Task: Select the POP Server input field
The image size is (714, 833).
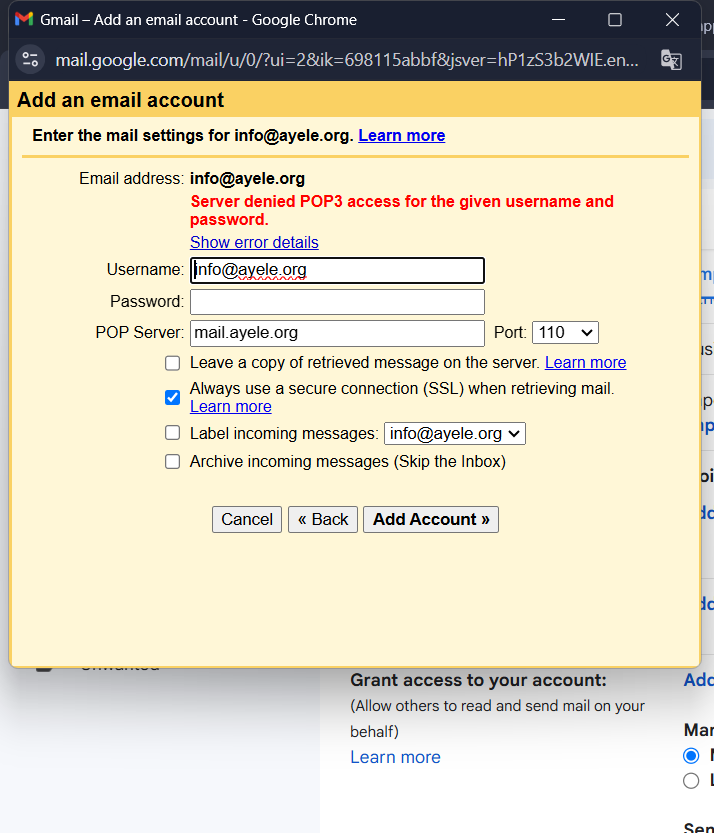Action: (x=337, y=333)
